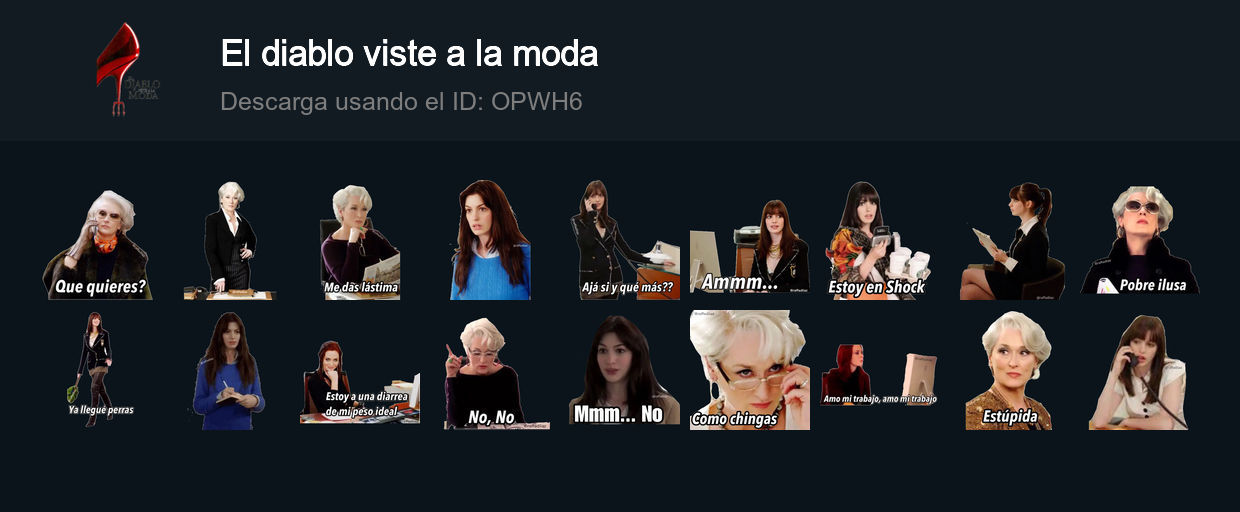
Task: Click the download ID text OPWH6
Action: tap(537, 102)
